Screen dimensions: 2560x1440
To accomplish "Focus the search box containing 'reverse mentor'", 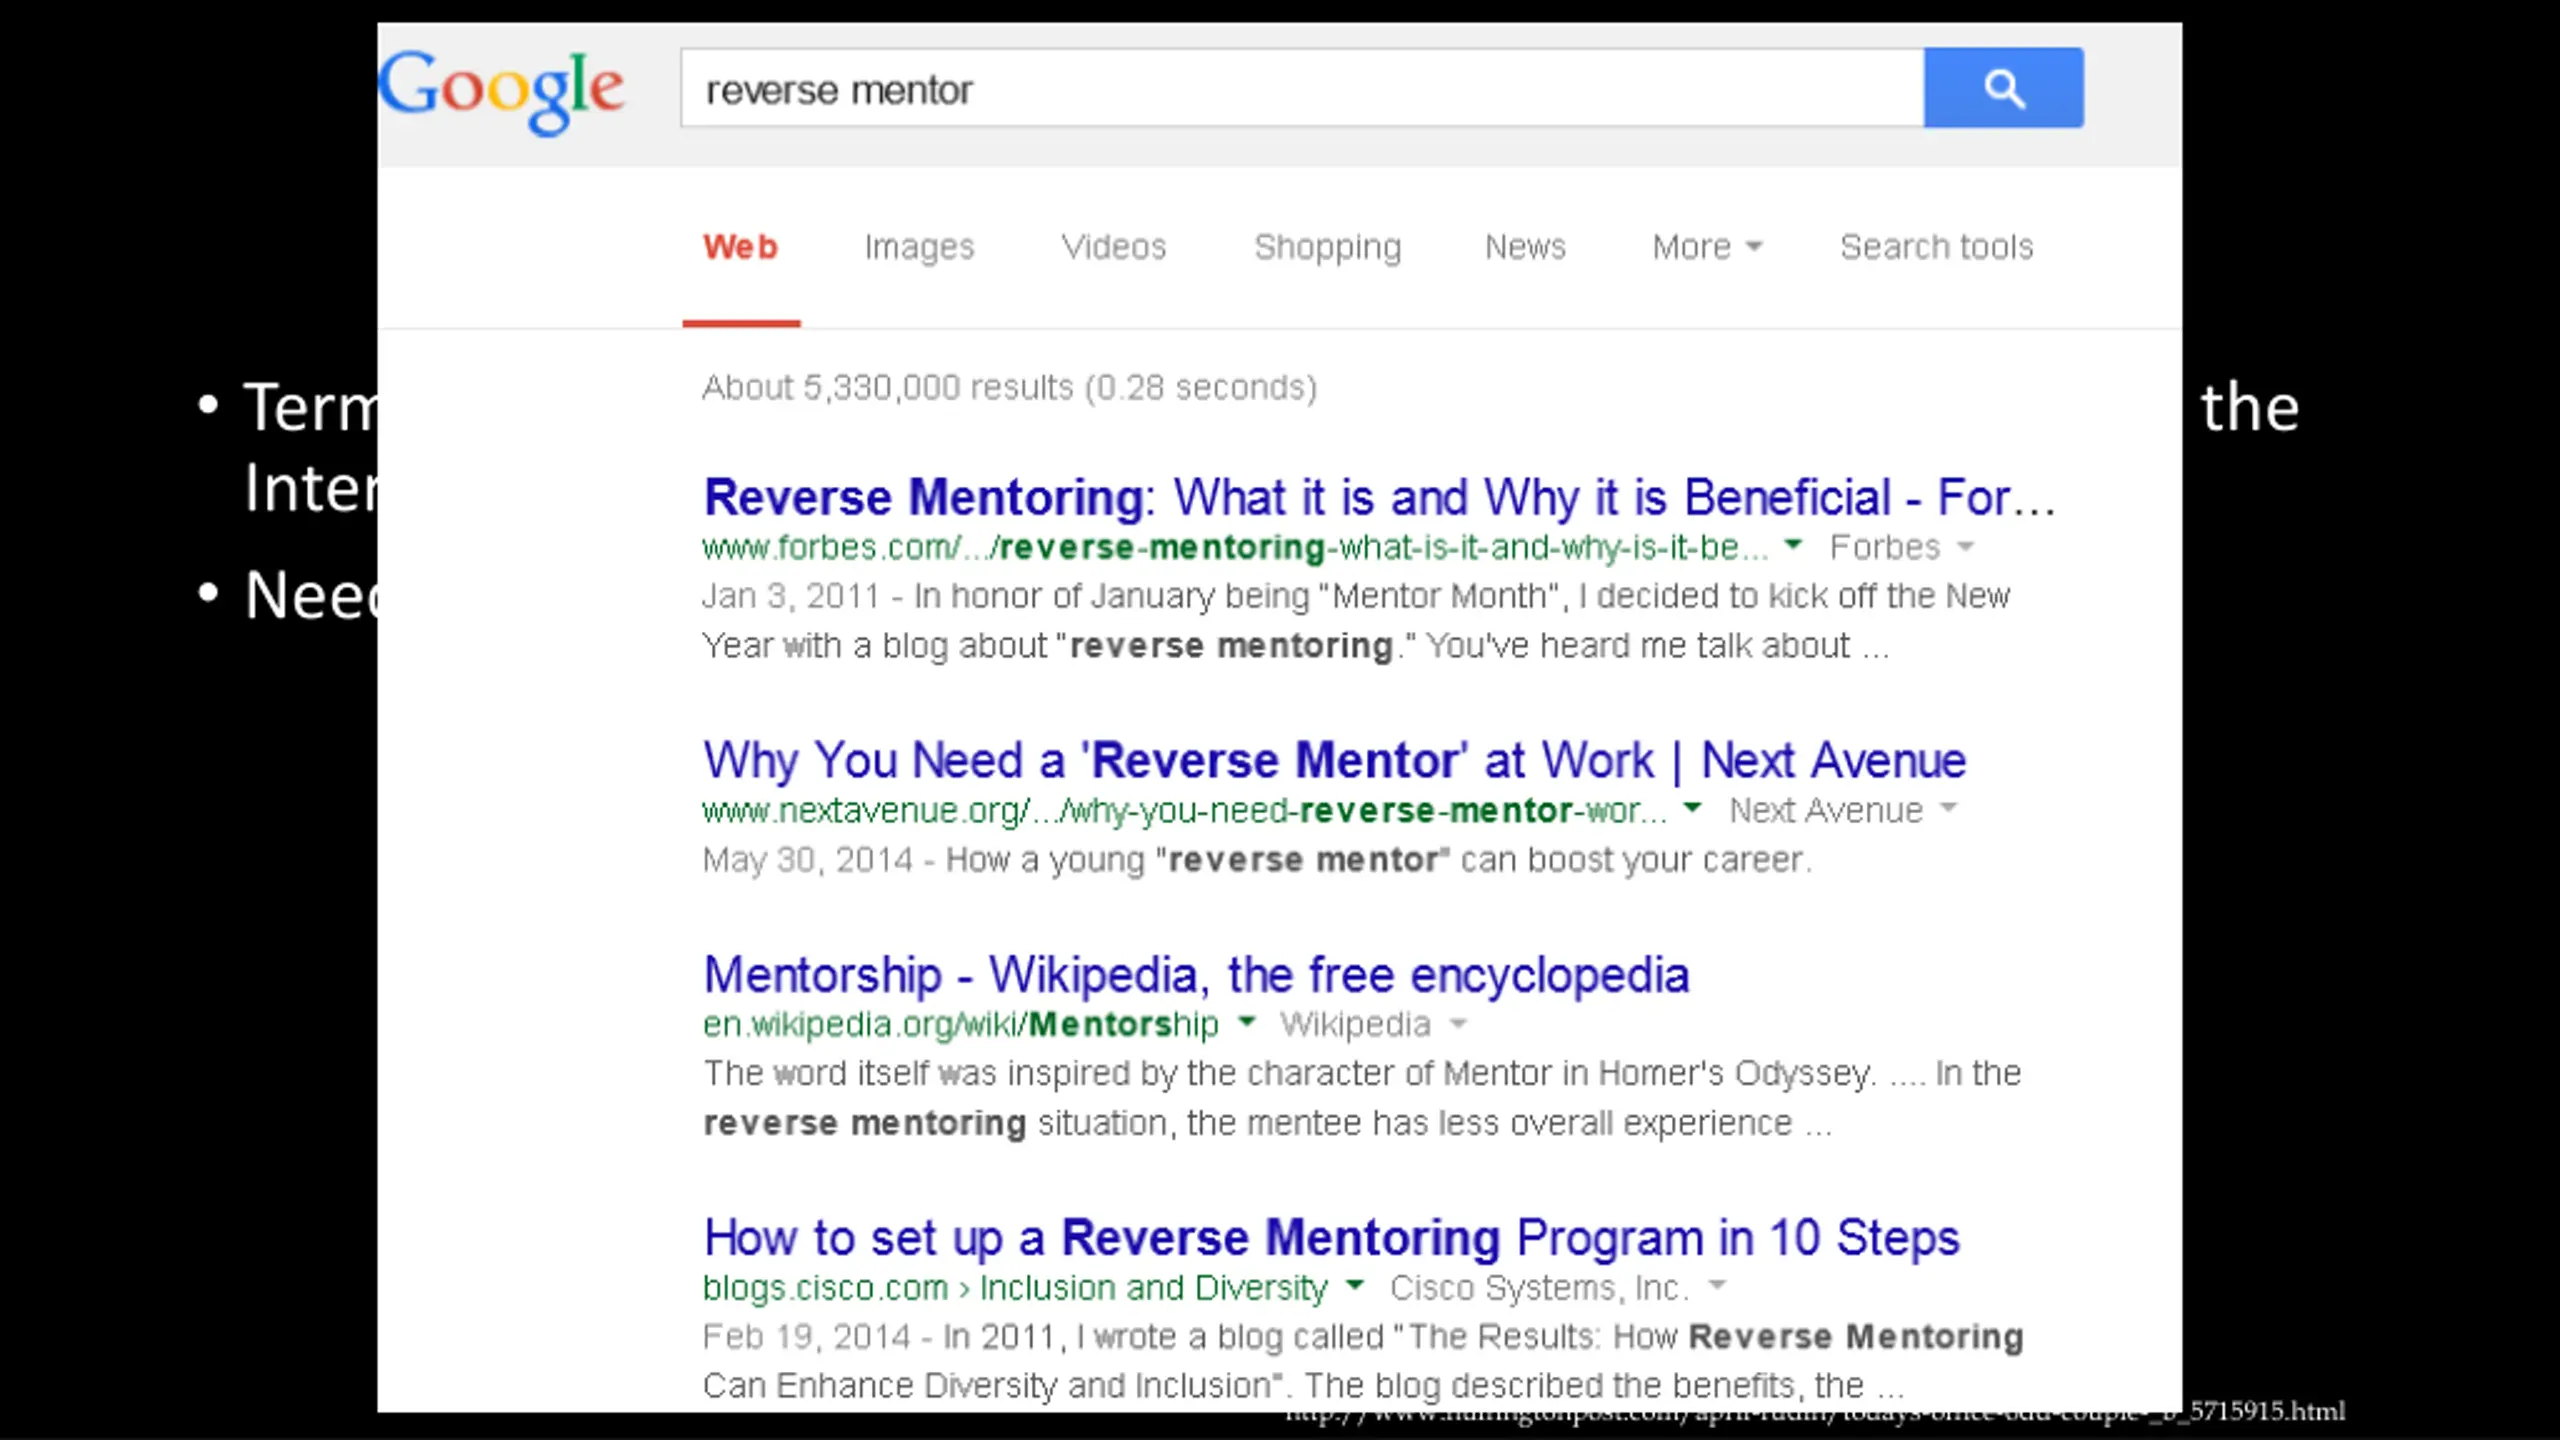I will [x=1302, y=88].
